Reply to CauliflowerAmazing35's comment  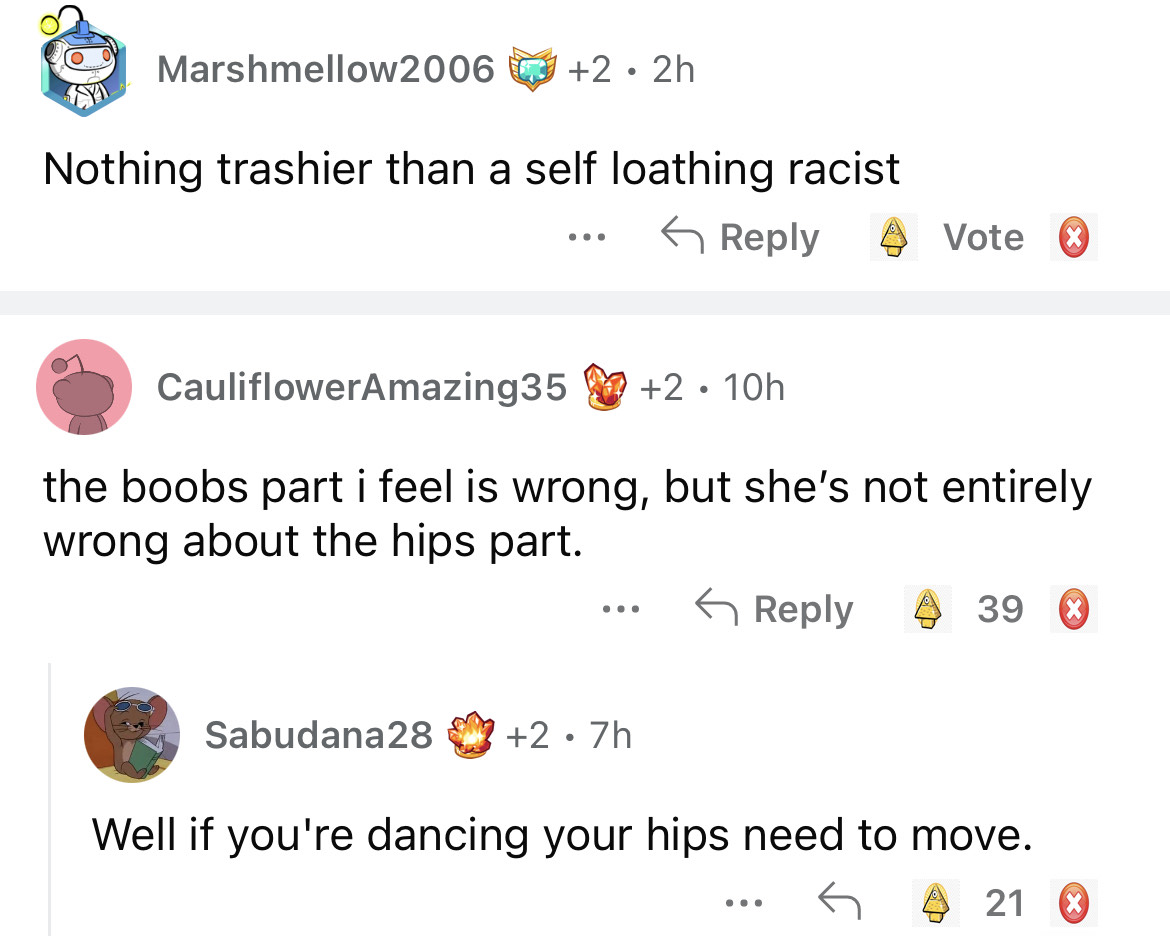coord(774,609)
